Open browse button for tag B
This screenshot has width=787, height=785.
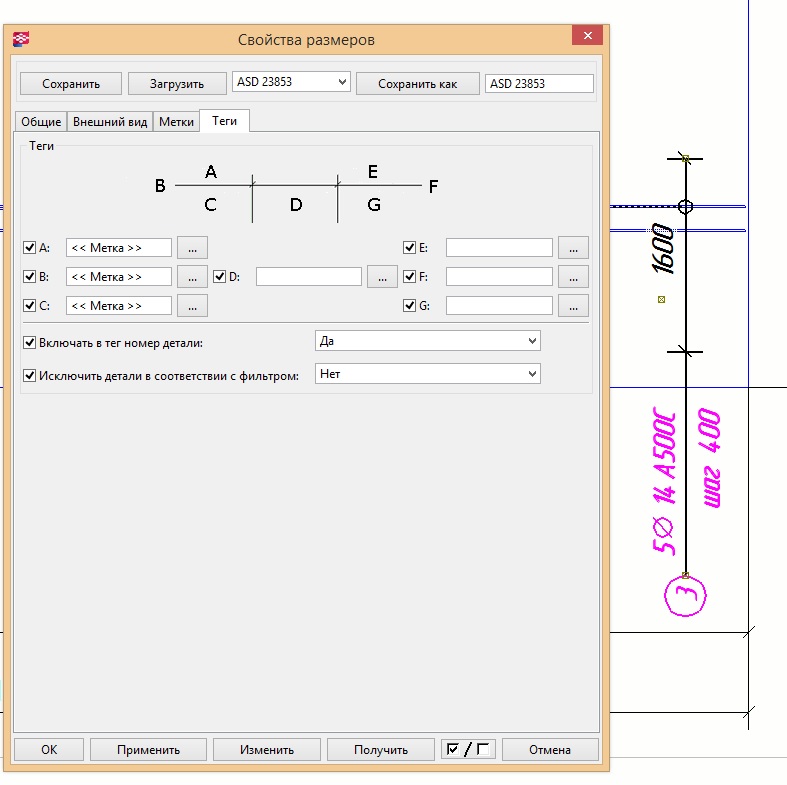pos(192,276)
